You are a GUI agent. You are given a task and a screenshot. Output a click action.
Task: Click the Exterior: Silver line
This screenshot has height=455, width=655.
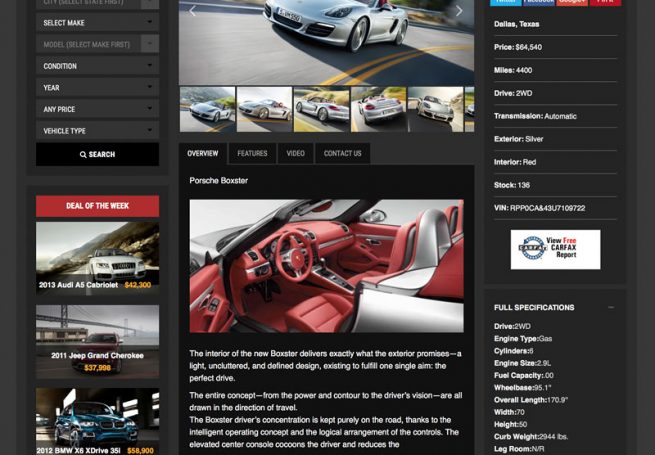(x=518, y=139)
